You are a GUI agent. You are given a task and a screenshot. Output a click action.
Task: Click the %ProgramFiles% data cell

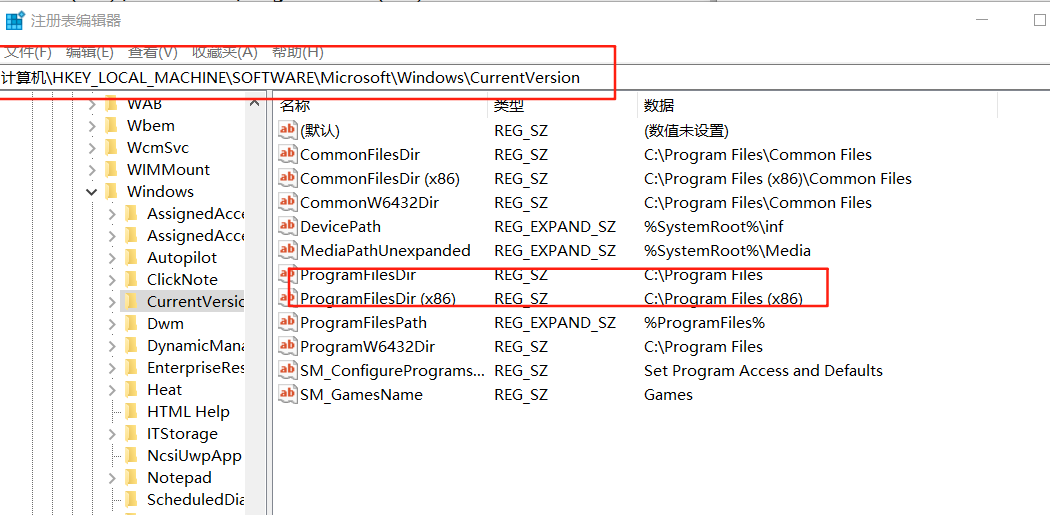[704, 323]
